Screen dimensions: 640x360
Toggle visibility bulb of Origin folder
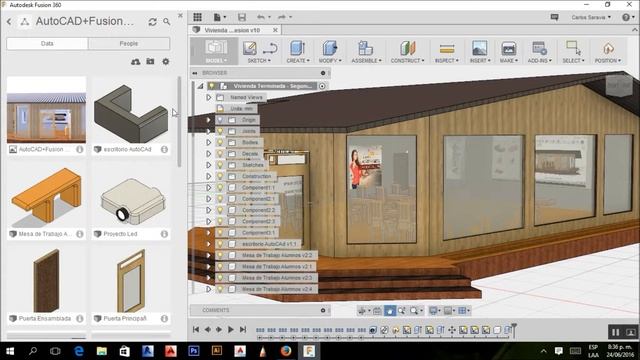[220, 120]
